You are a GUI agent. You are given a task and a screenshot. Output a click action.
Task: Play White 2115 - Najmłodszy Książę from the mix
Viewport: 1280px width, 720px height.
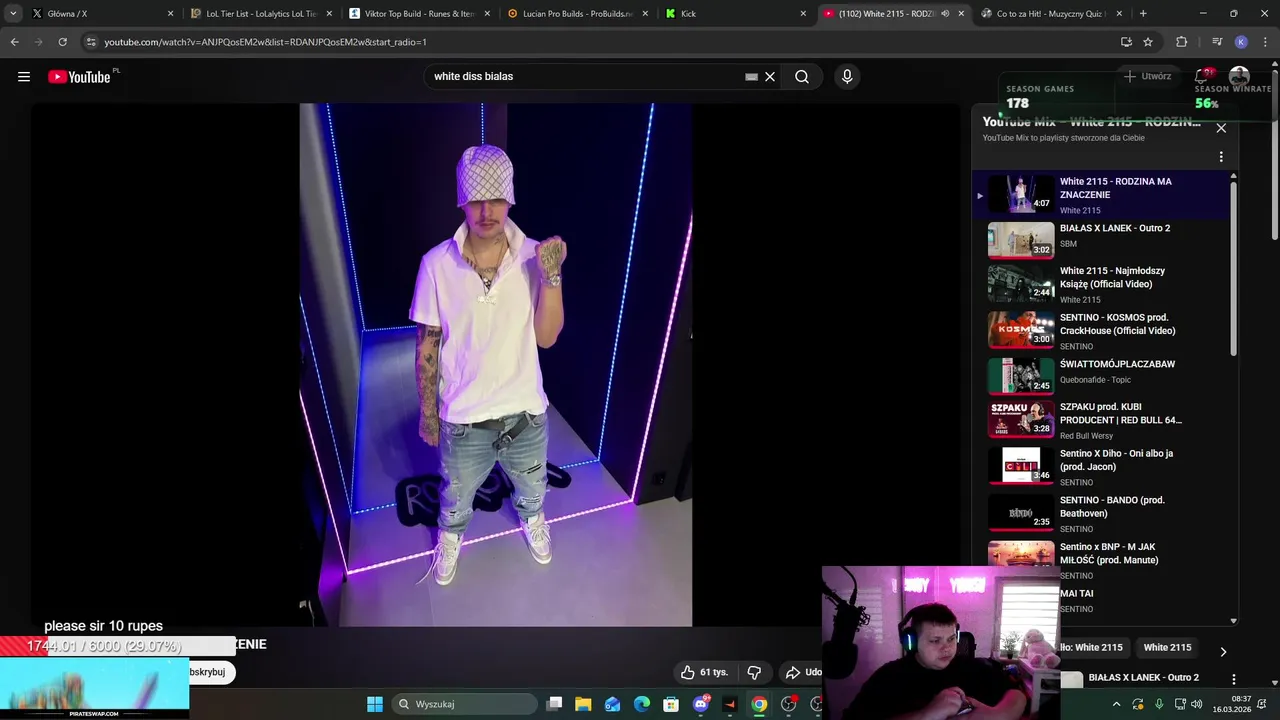coord(1104,285)
